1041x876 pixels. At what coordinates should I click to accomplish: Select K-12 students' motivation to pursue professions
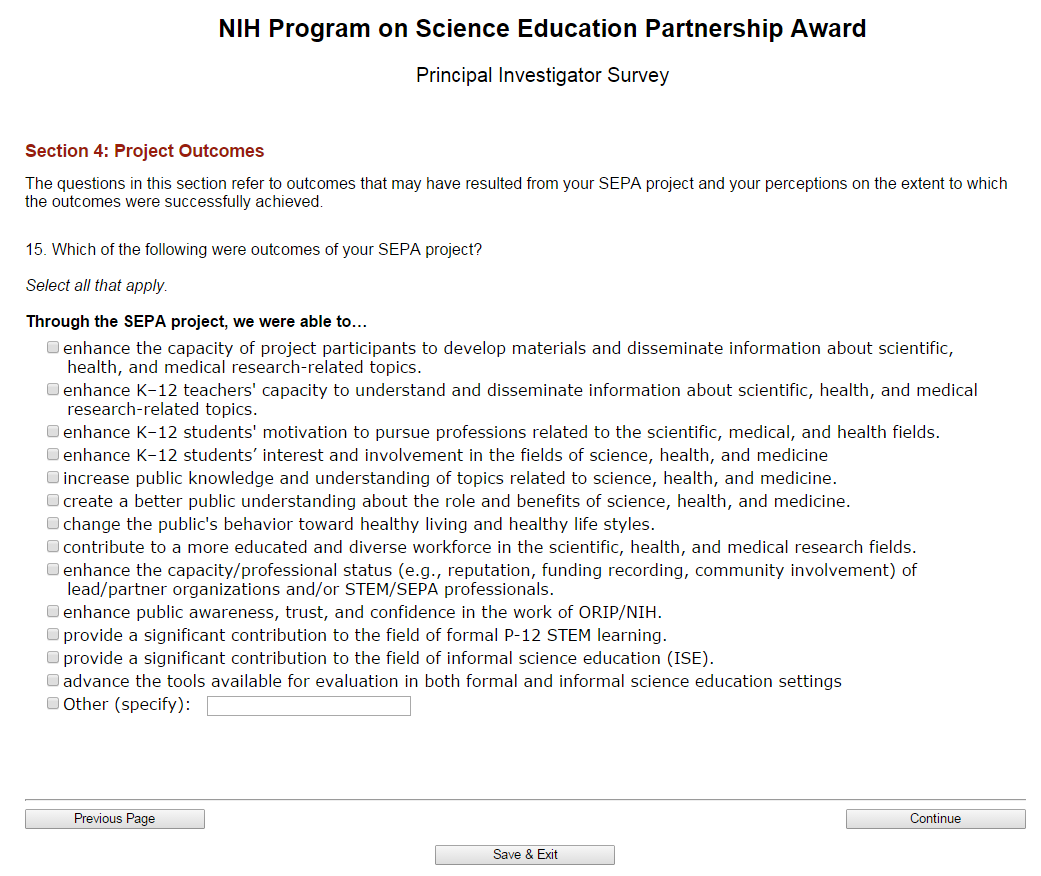coord(52,432)
